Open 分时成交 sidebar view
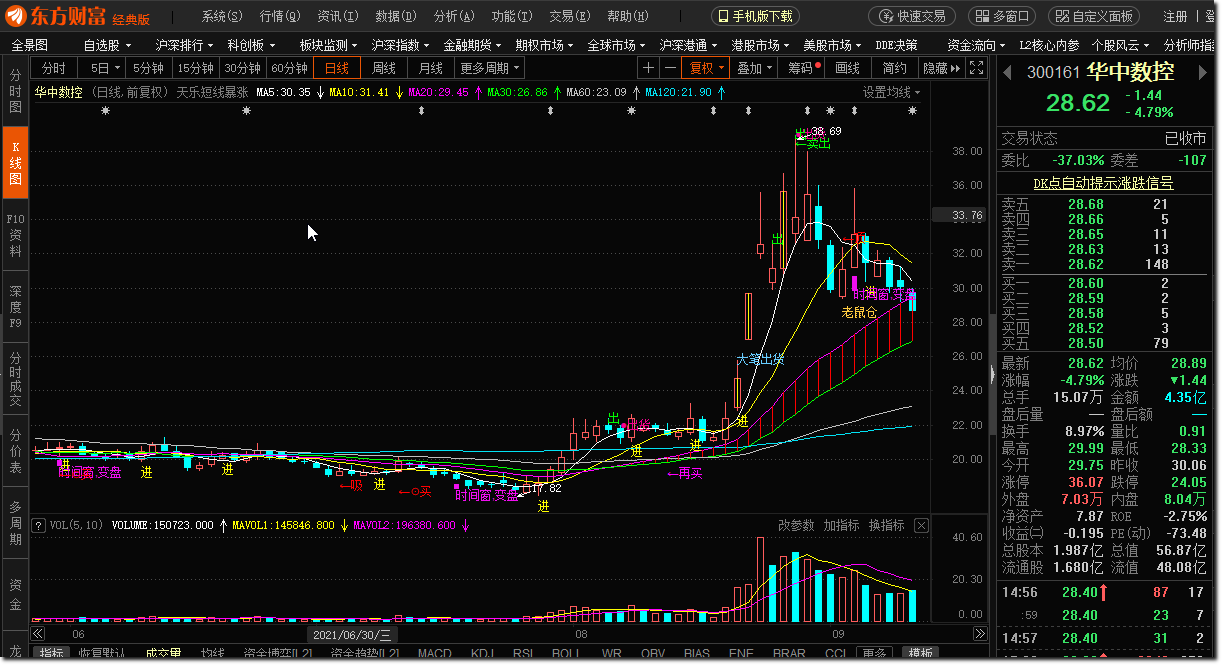This screenshot has width=1223, height=665. tap(15, 379)
